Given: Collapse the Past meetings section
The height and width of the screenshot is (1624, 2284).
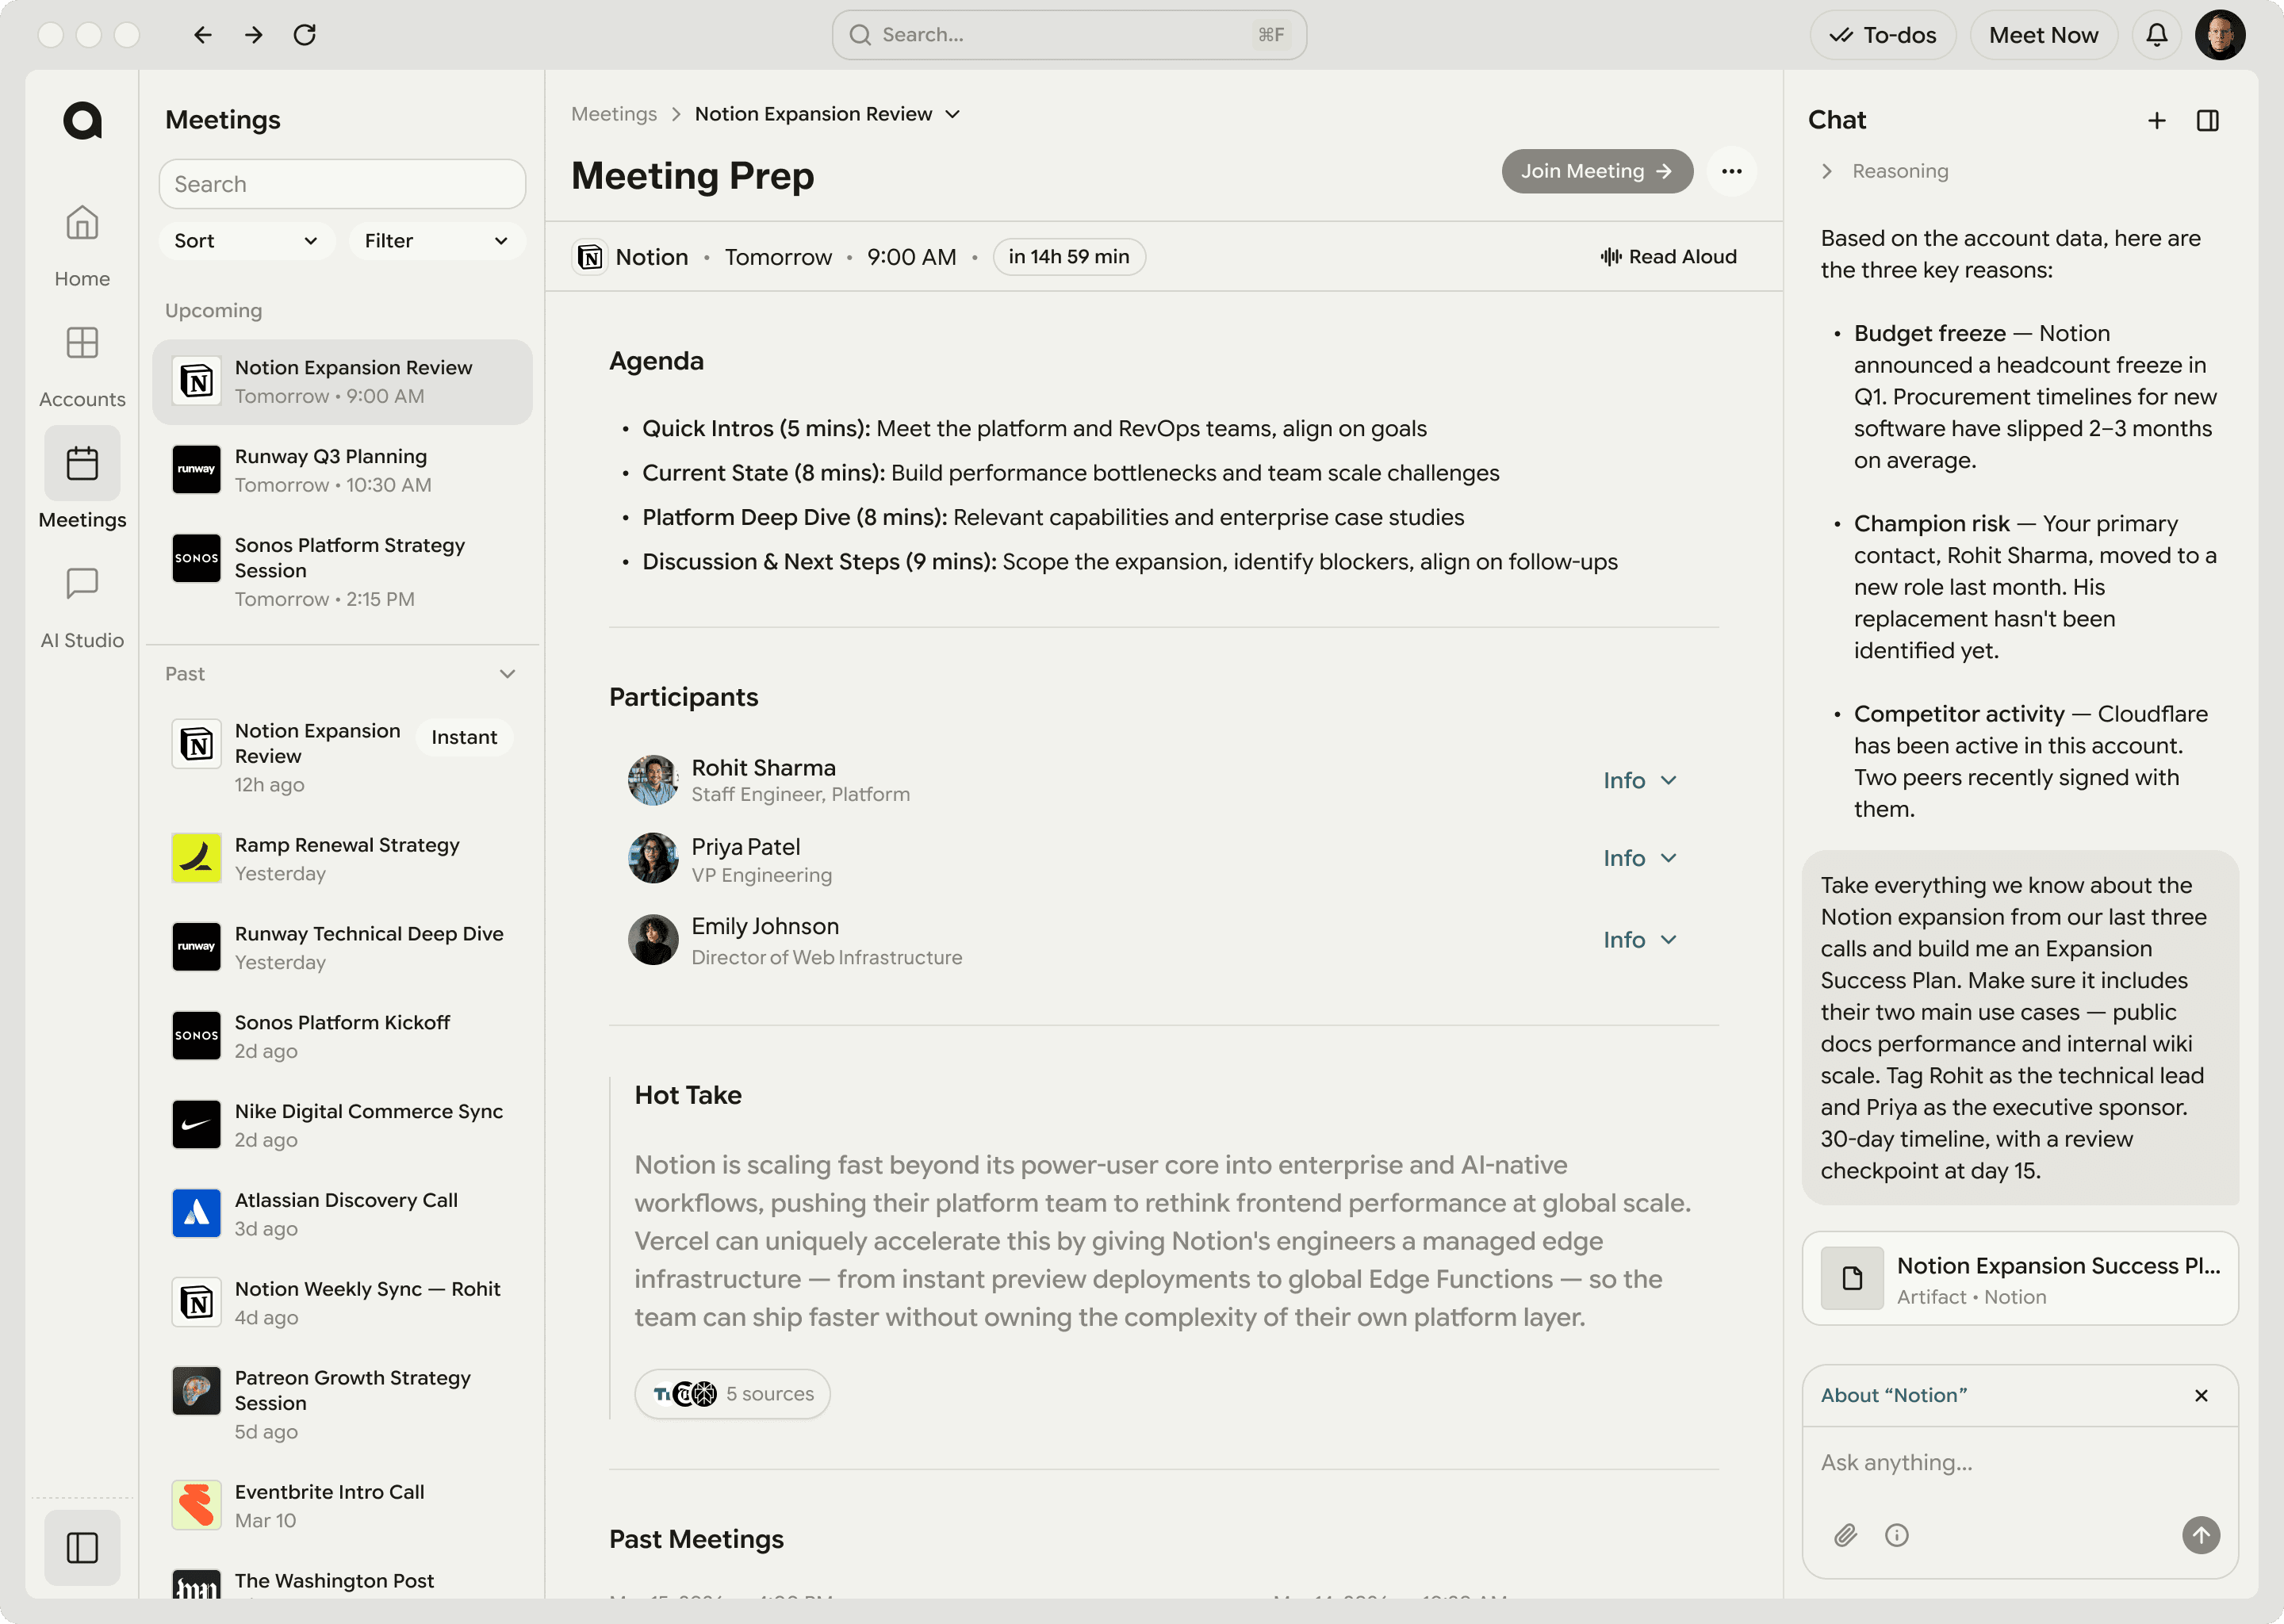Looking at the screenshot, I should [508, 673].
